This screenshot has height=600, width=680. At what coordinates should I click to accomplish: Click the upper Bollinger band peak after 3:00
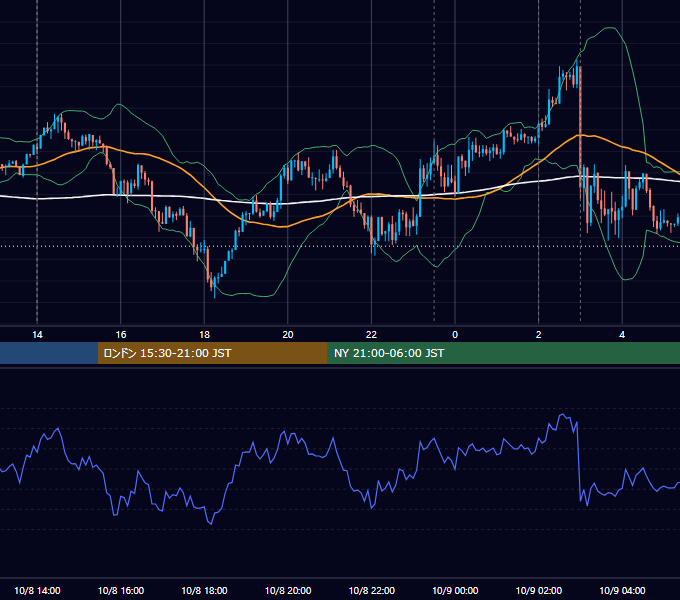click(610, 28)
